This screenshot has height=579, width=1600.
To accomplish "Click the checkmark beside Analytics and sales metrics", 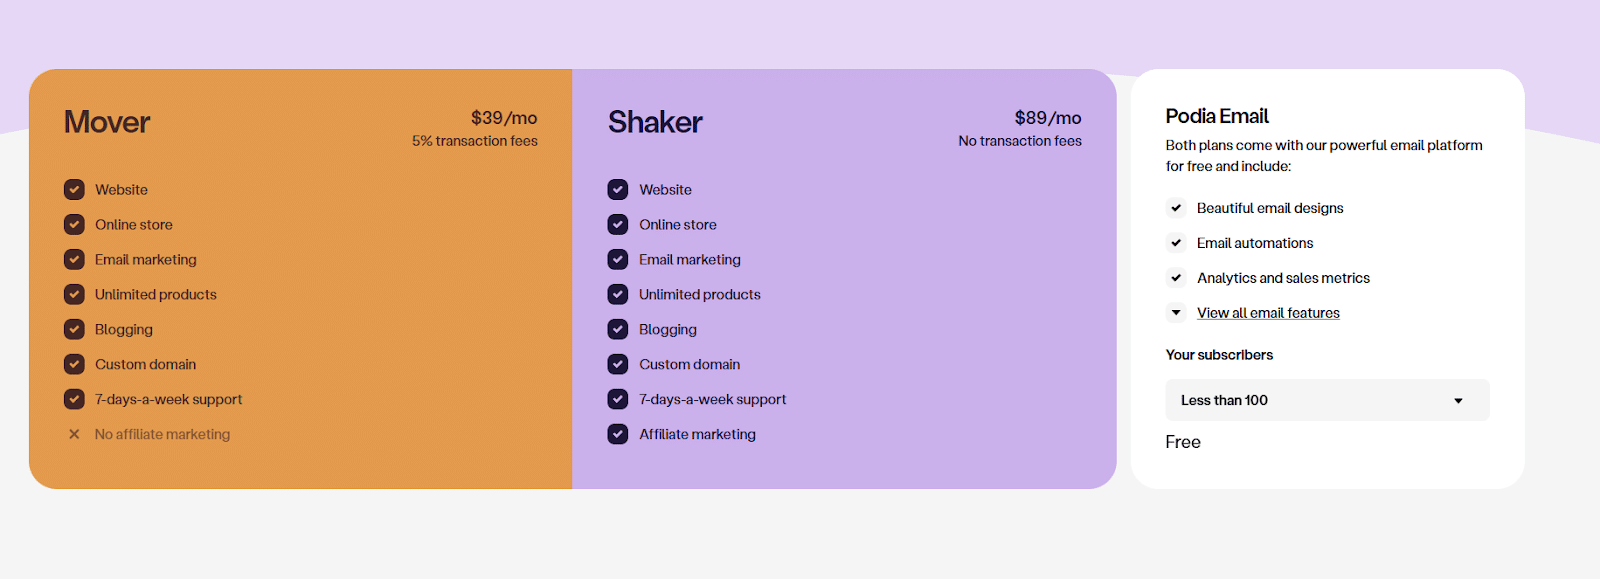I will [x=1176, y=278].
